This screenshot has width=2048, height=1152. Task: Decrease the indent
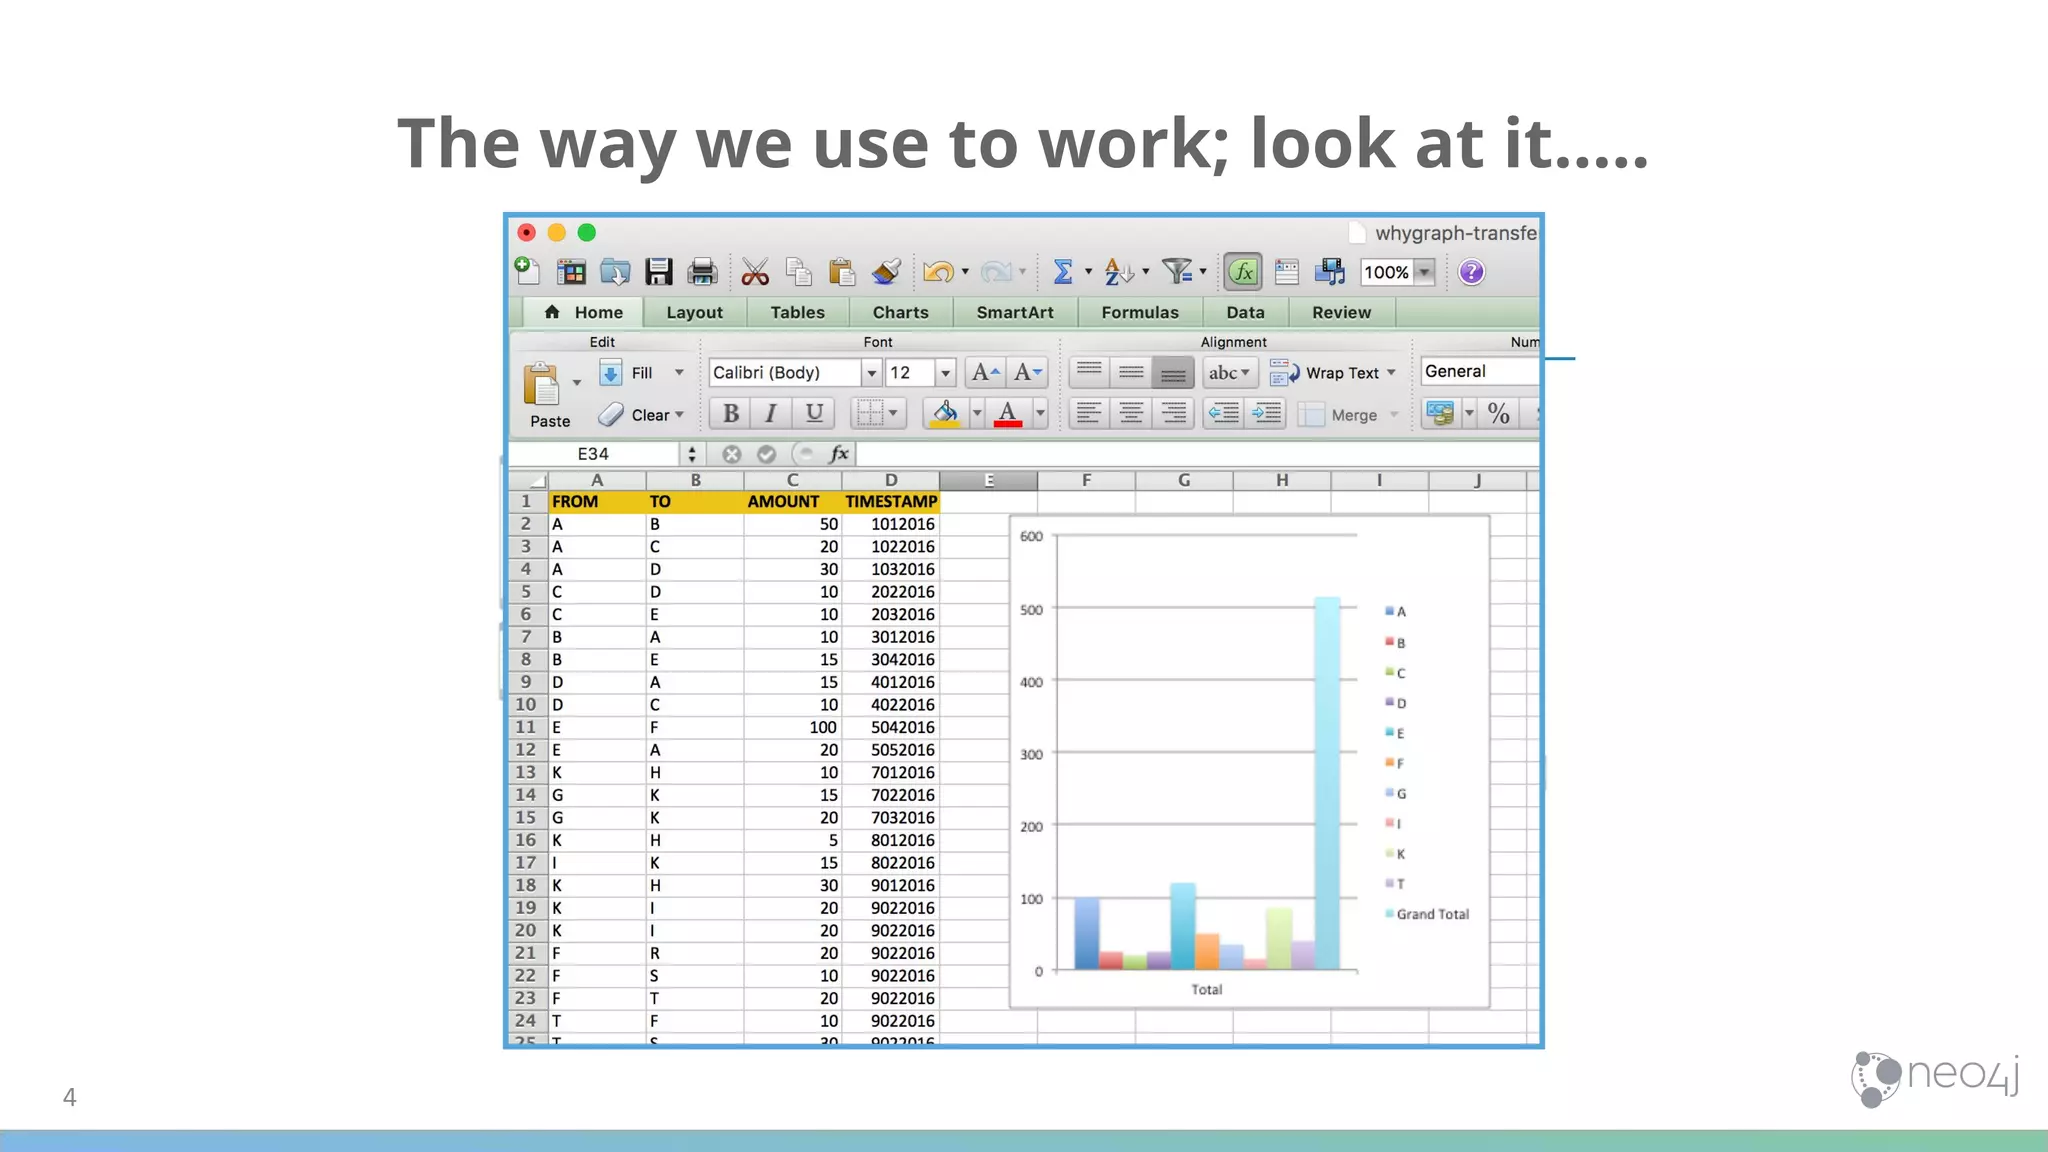1224,413
